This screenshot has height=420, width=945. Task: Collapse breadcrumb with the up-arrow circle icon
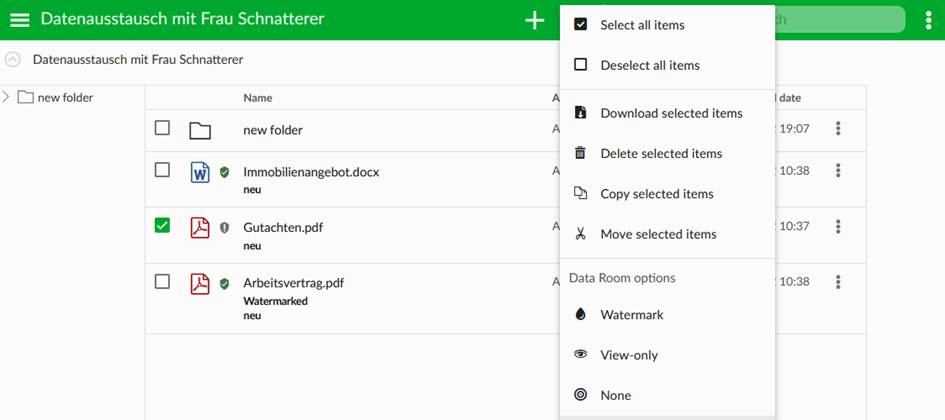[13, 59]
